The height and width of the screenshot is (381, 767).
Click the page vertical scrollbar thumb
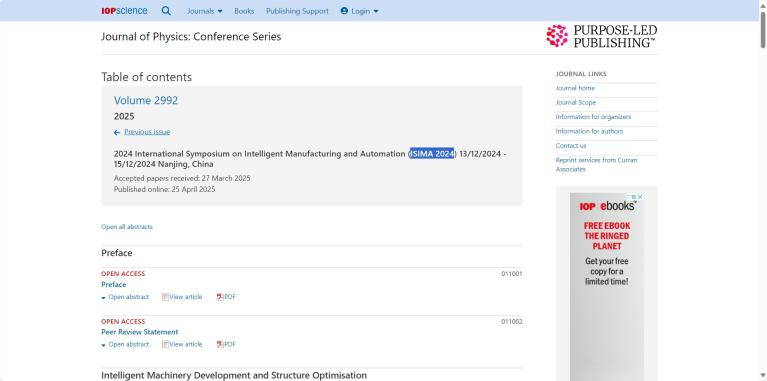[763, 29]
